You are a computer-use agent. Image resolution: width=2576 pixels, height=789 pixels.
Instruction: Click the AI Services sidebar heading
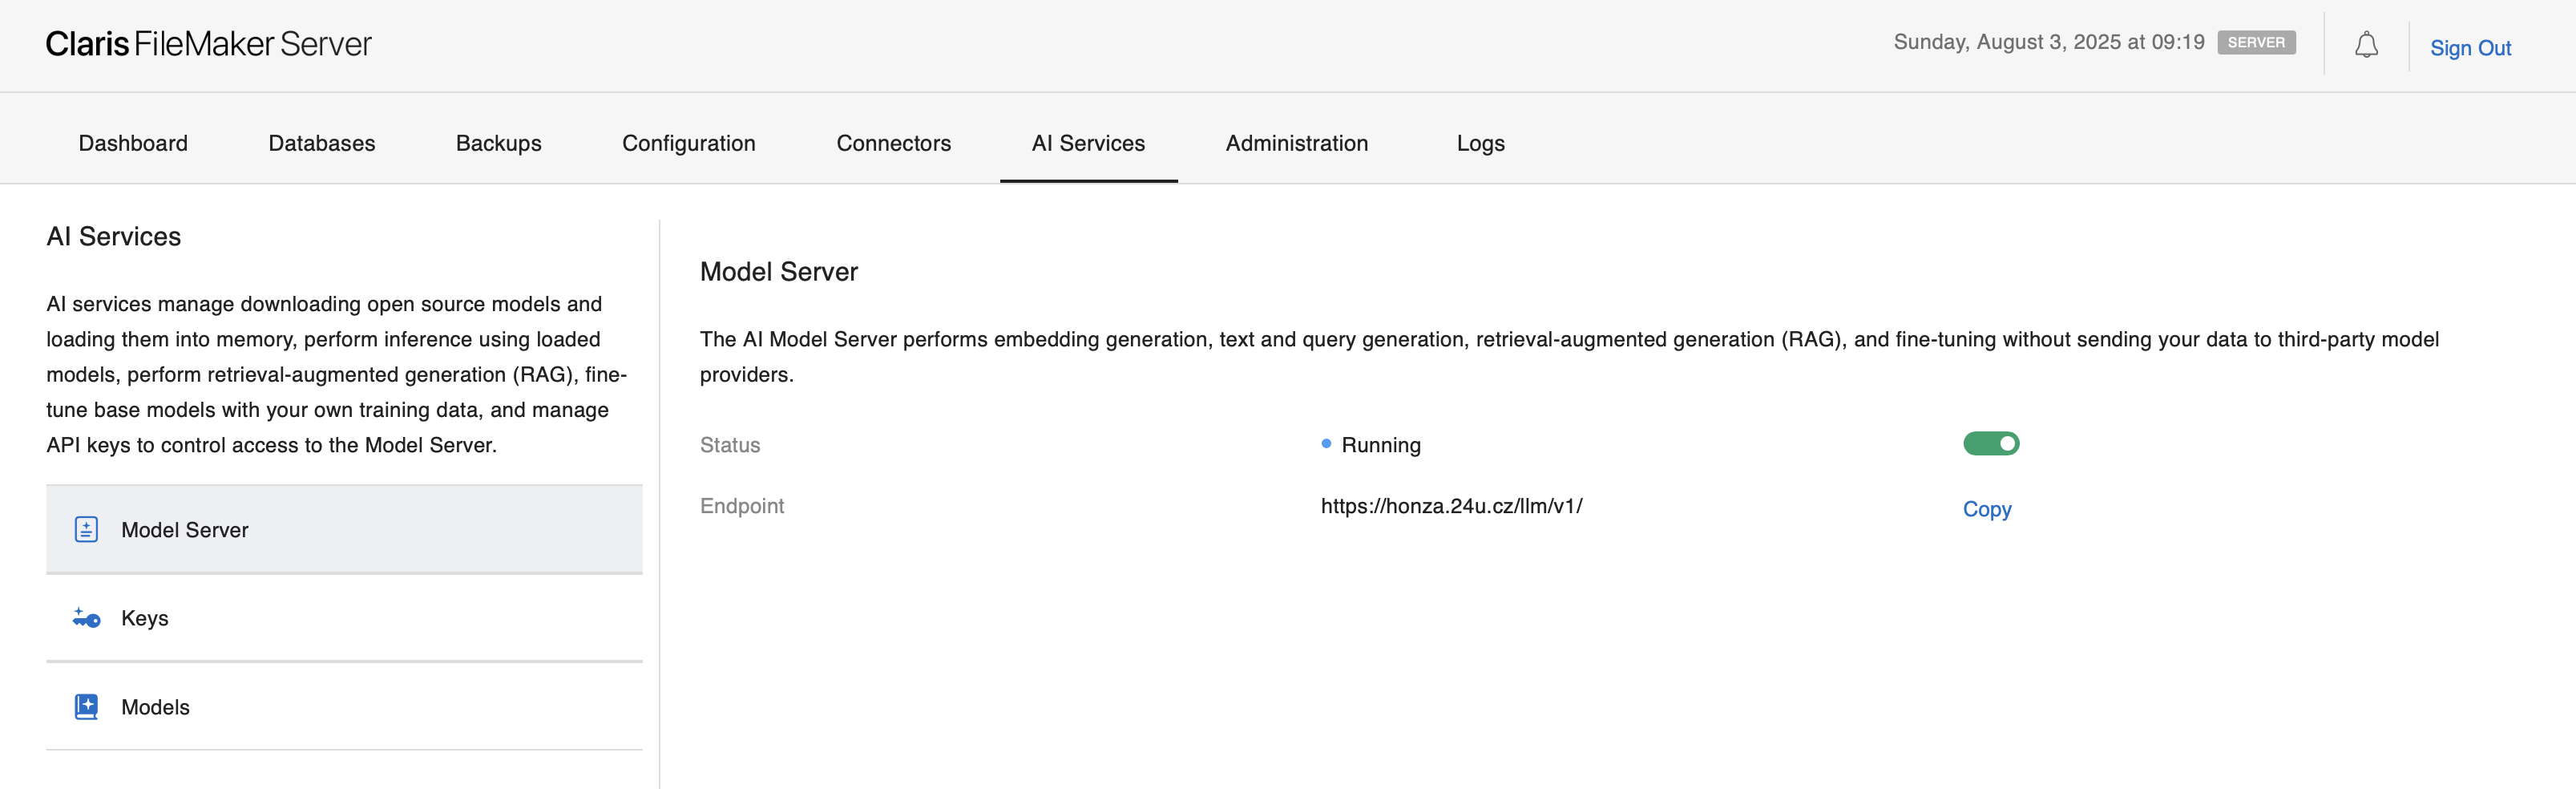[113, 237]
